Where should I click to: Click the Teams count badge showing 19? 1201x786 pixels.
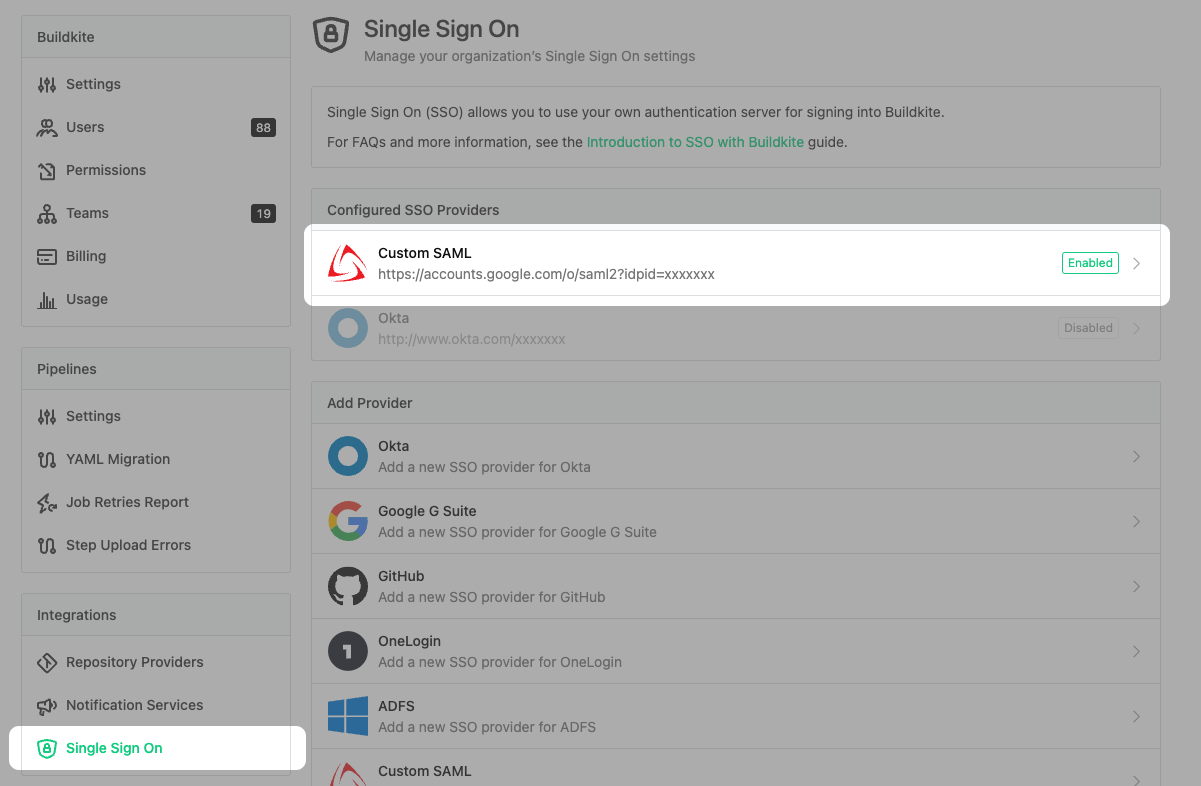[x=263, y=213]
